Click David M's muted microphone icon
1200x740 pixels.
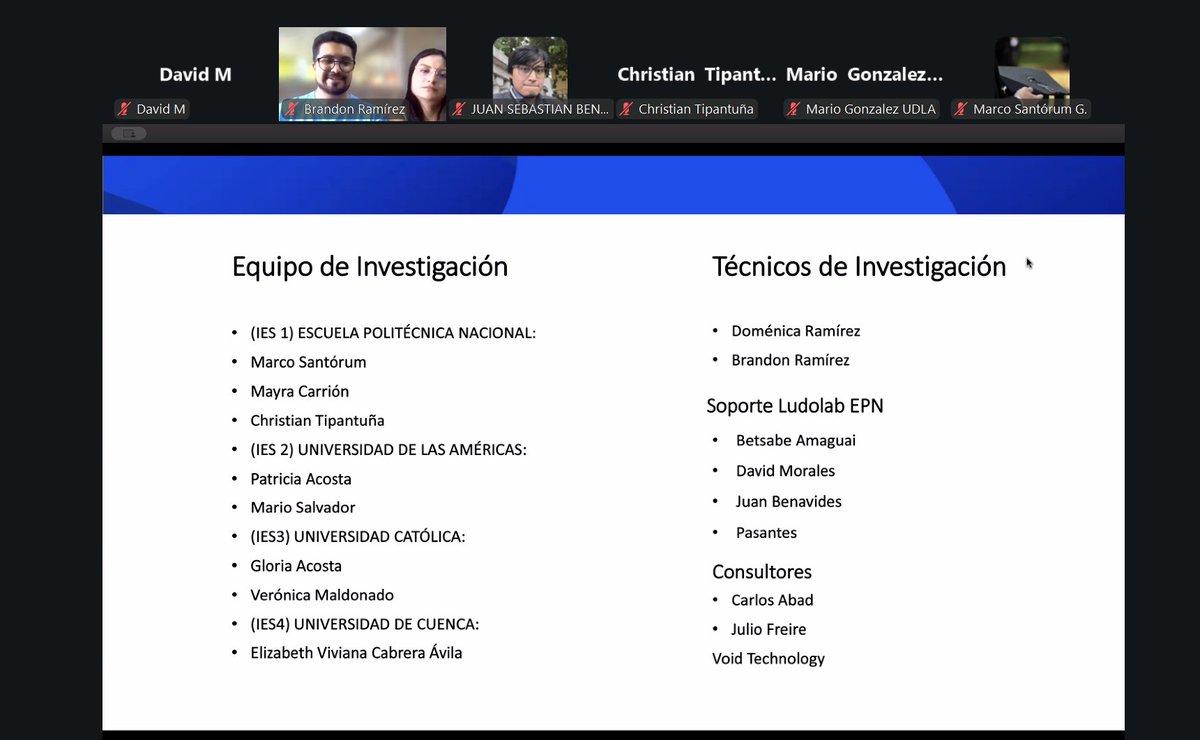click(124, 109)
